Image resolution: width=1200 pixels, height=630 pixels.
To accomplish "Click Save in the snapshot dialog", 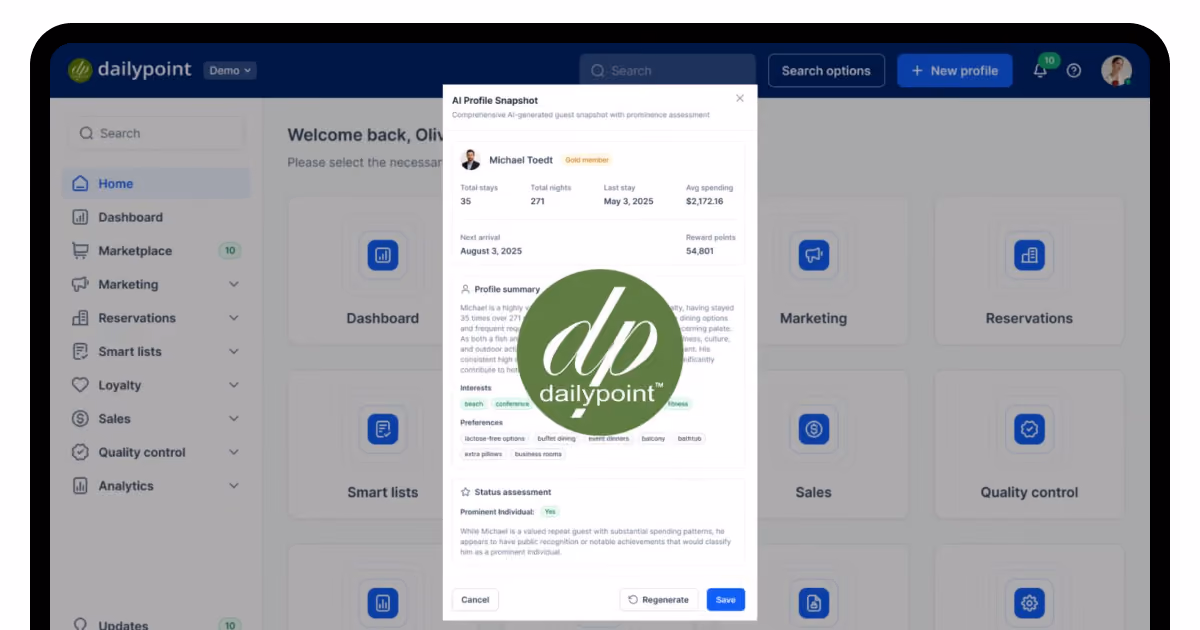I will (x=726, y=600).
